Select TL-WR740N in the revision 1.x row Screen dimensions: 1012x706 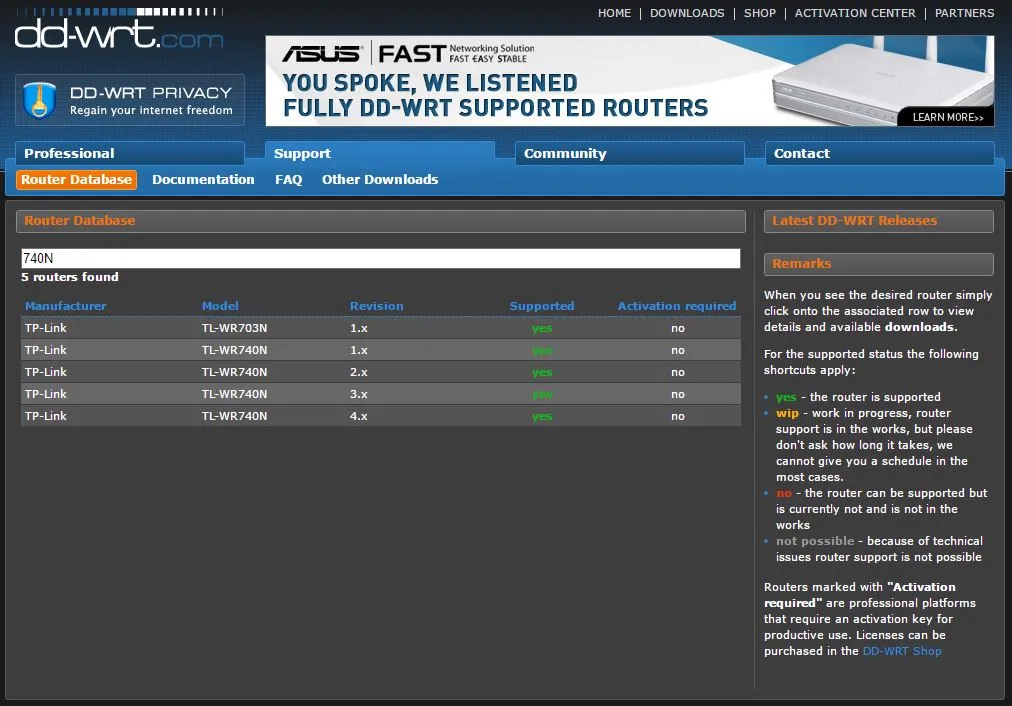(234, 350)
